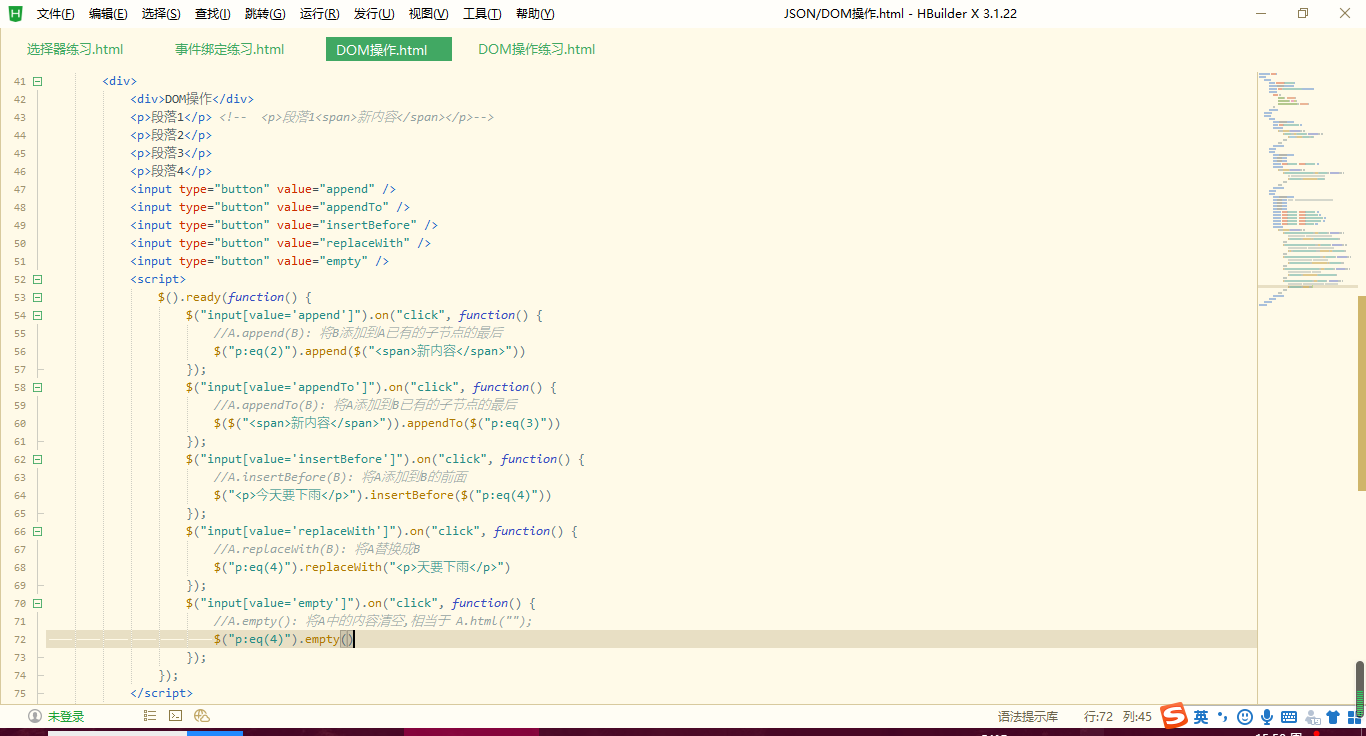Switch to DOM操作练习.html tab

coord(537,49)
